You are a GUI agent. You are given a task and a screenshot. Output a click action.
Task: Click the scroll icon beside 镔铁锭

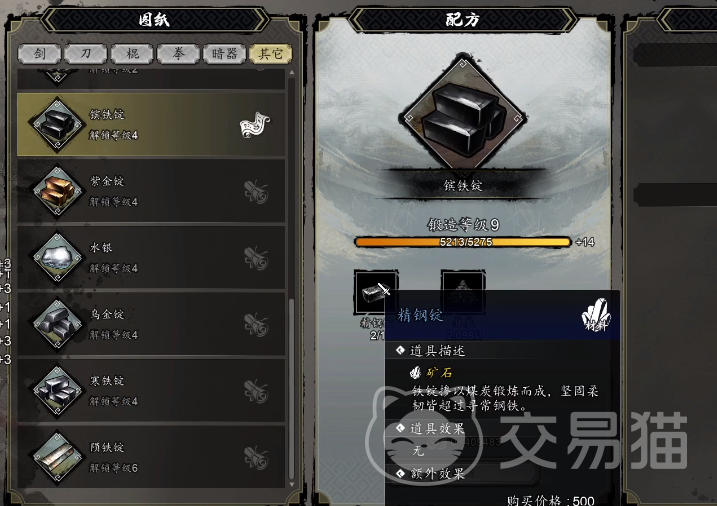tap(255, 125)
